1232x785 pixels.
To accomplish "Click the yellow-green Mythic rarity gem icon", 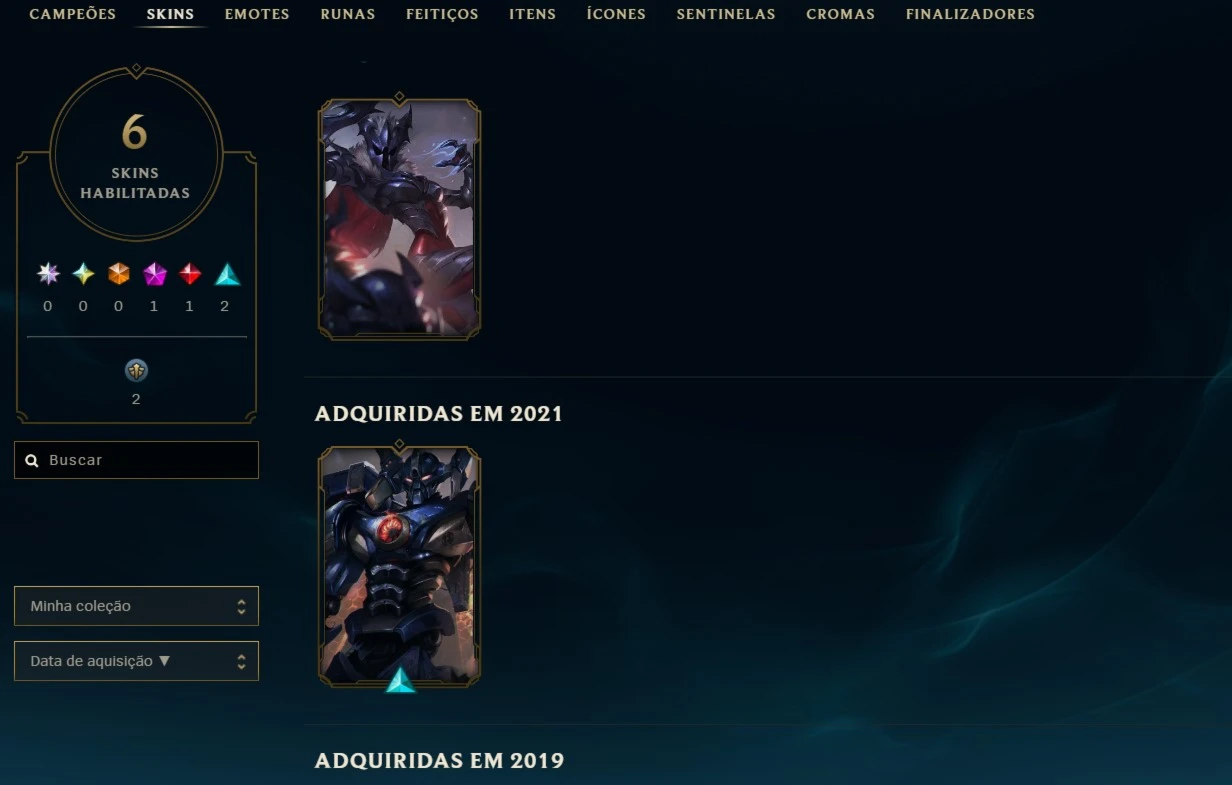I will 83,274.
